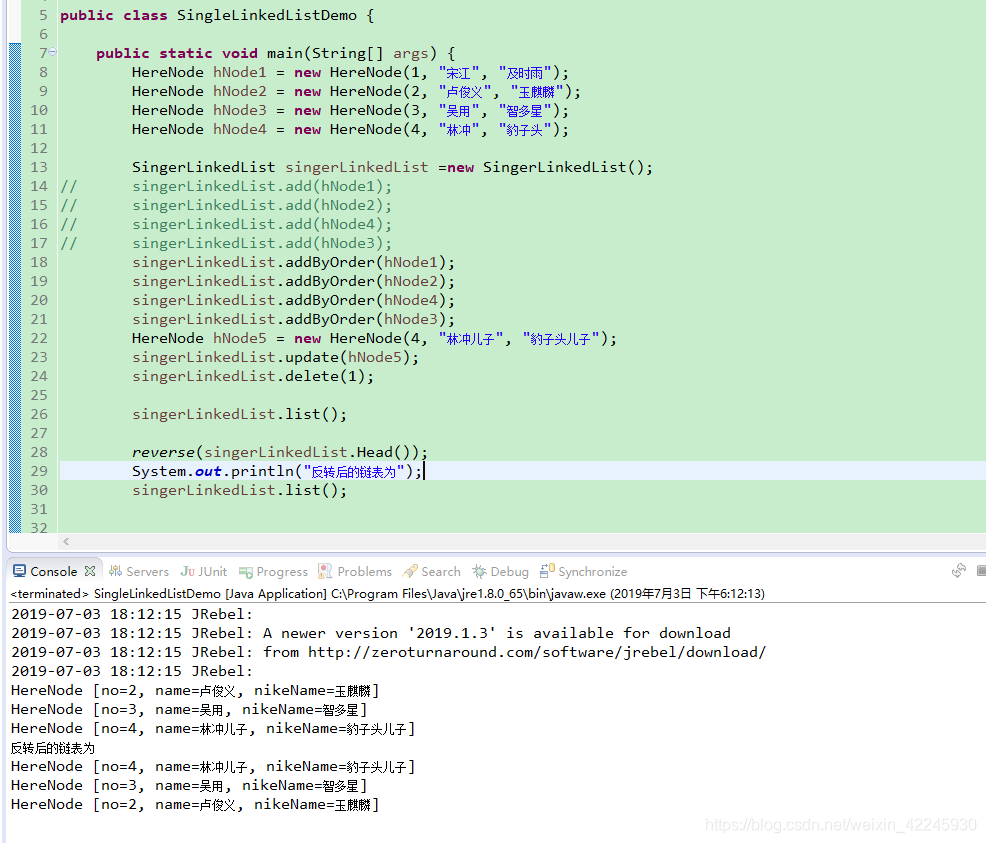Click the Servers tab icon
Image resolution: width=986 pixels, height=843 pixels.
click(115, 571)
